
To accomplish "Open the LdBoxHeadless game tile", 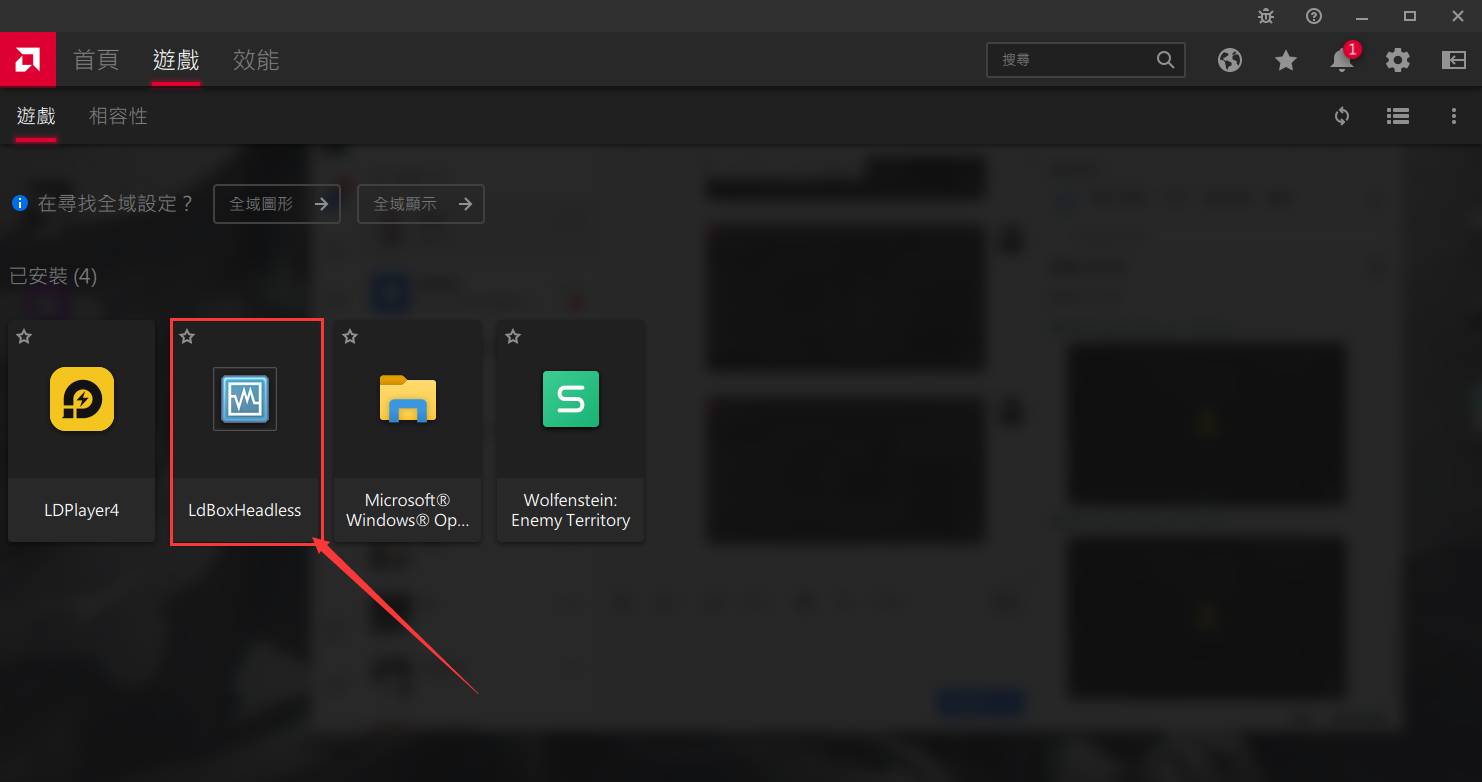I will [x=245, y=431].
